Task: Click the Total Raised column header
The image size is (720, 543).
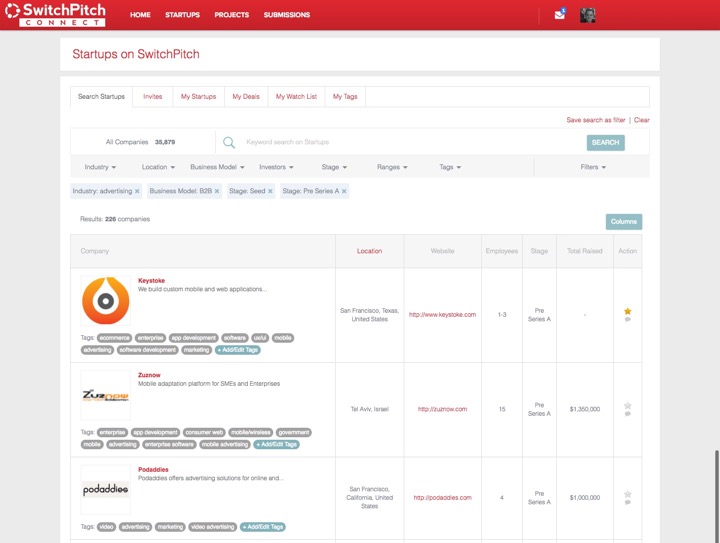Action: [x=585, y=251]
